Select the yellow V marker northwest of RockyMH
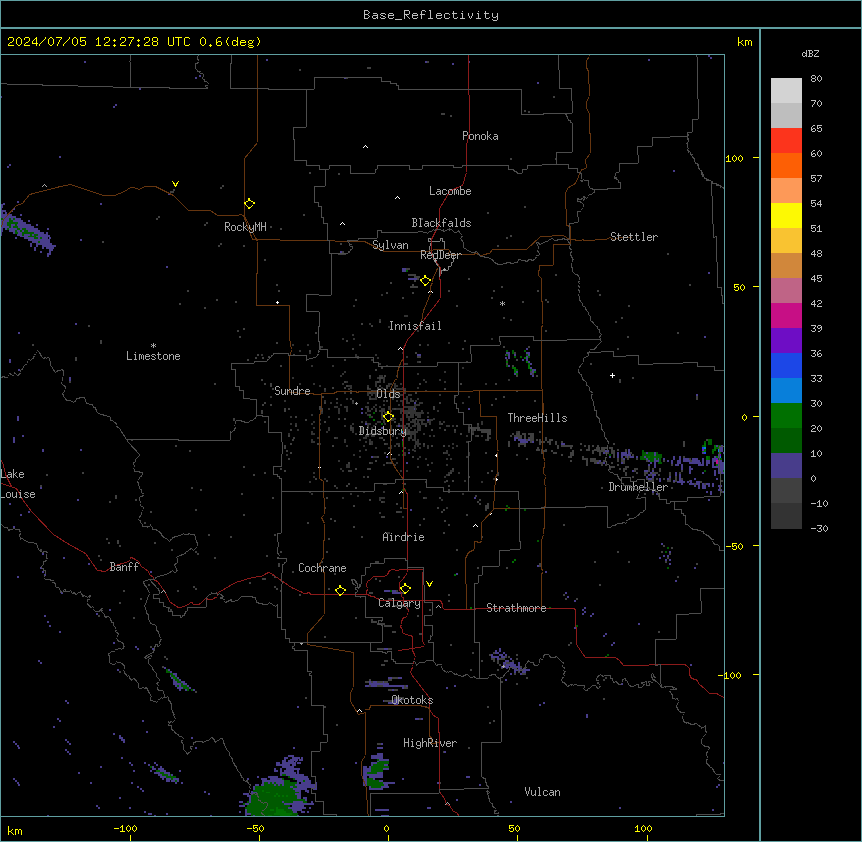 (x=175, y=184)
